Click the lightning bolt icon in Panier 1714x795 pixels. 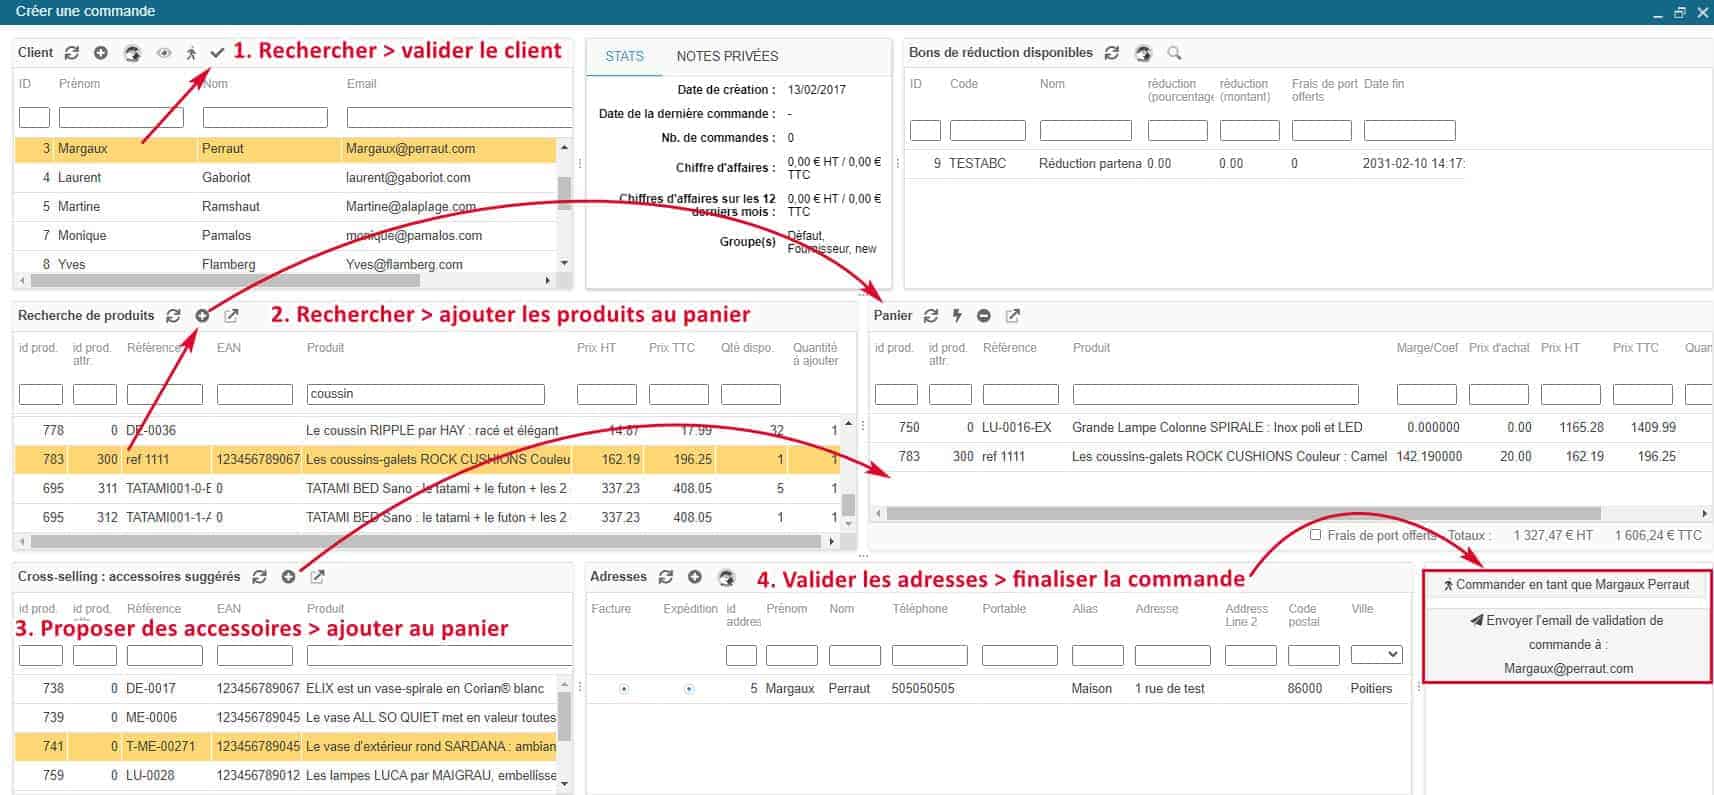pos(957,316)
